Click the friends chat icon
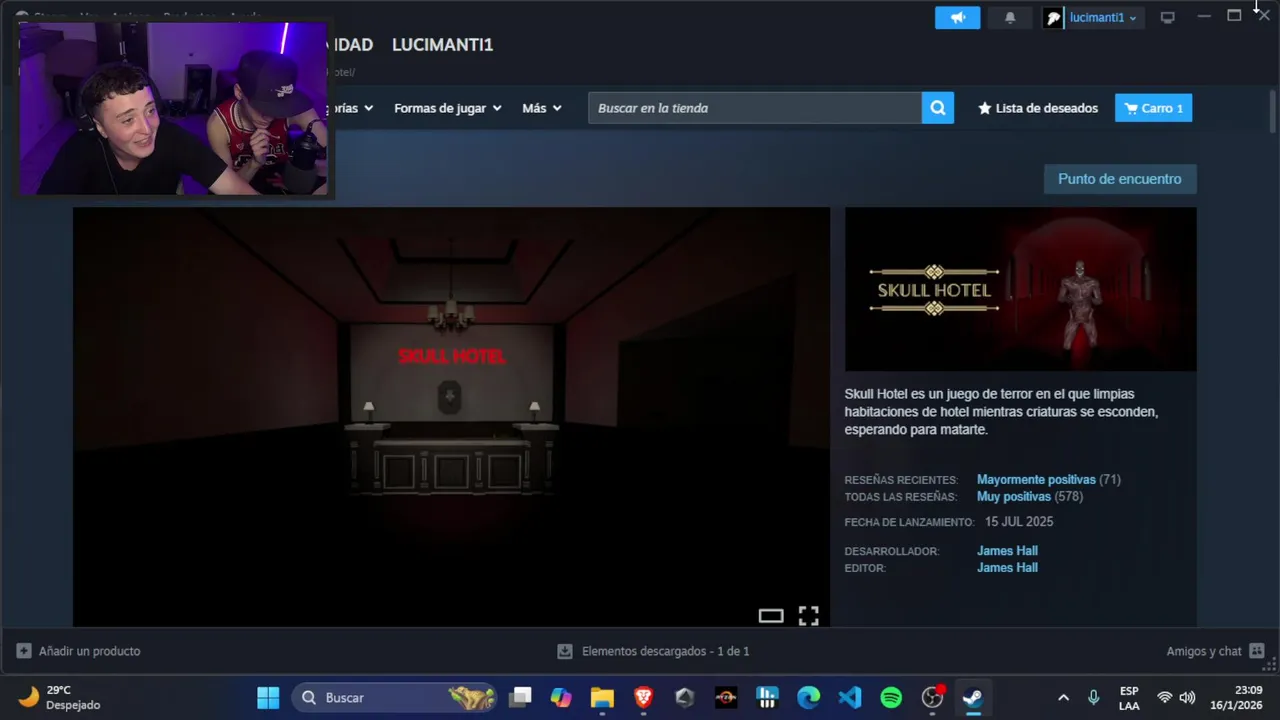The height and width of the screenshot is (720, 1280). pyautogui.click(x=1257, y=651)
